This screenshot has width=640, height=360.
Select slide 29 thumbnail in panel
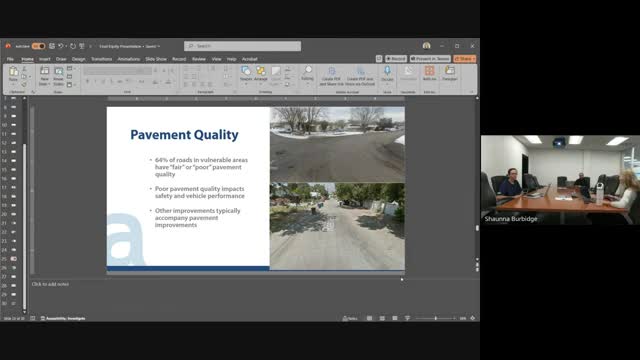click(x=13, y=294)
